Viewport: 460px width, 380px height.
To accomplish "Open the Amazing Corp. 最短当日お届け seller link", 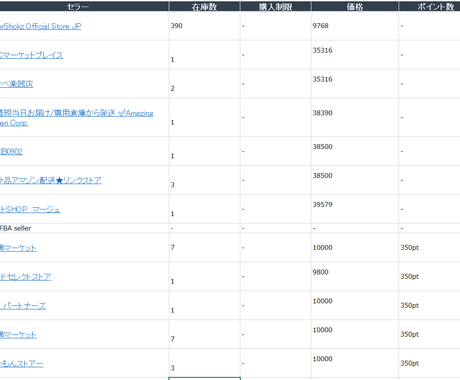I will [x=76, y=118].
